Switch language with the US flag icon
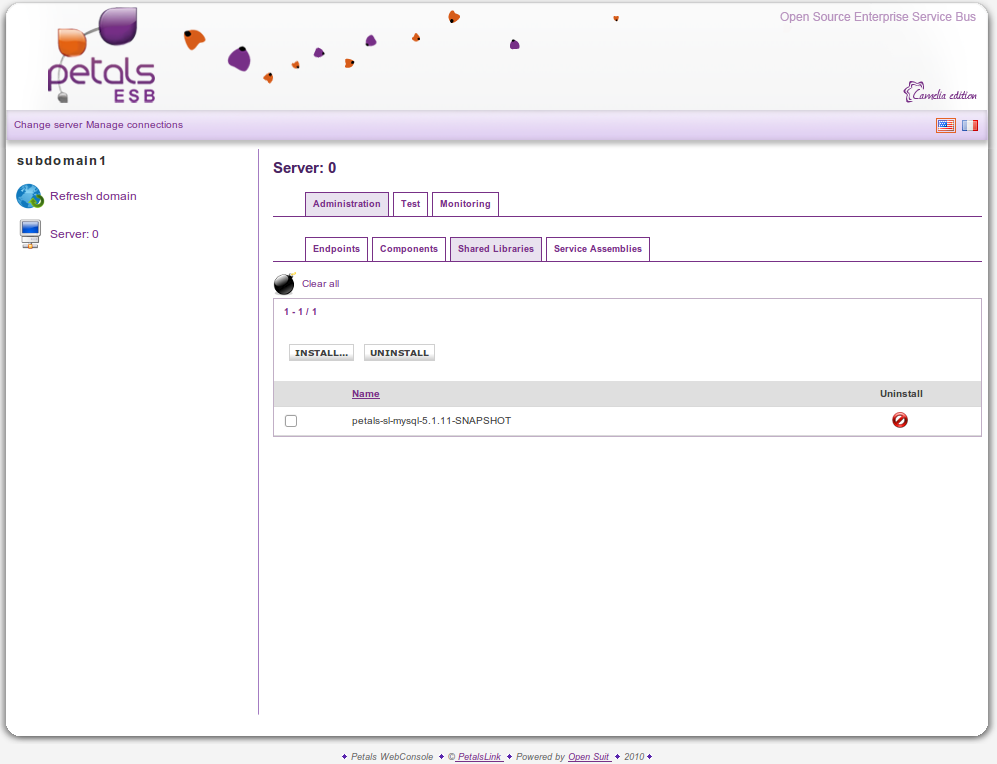 pyautogui.click(x=945, y=125)
